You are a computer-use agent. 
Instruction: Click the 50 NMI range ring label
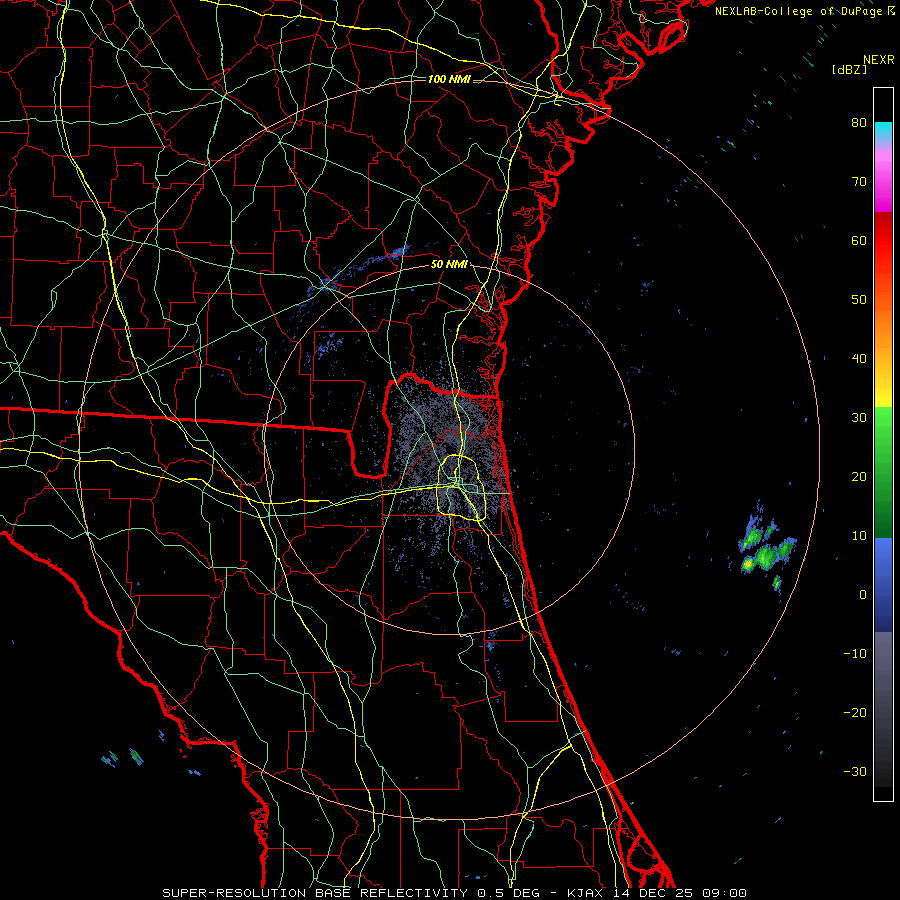pos(449,265)
